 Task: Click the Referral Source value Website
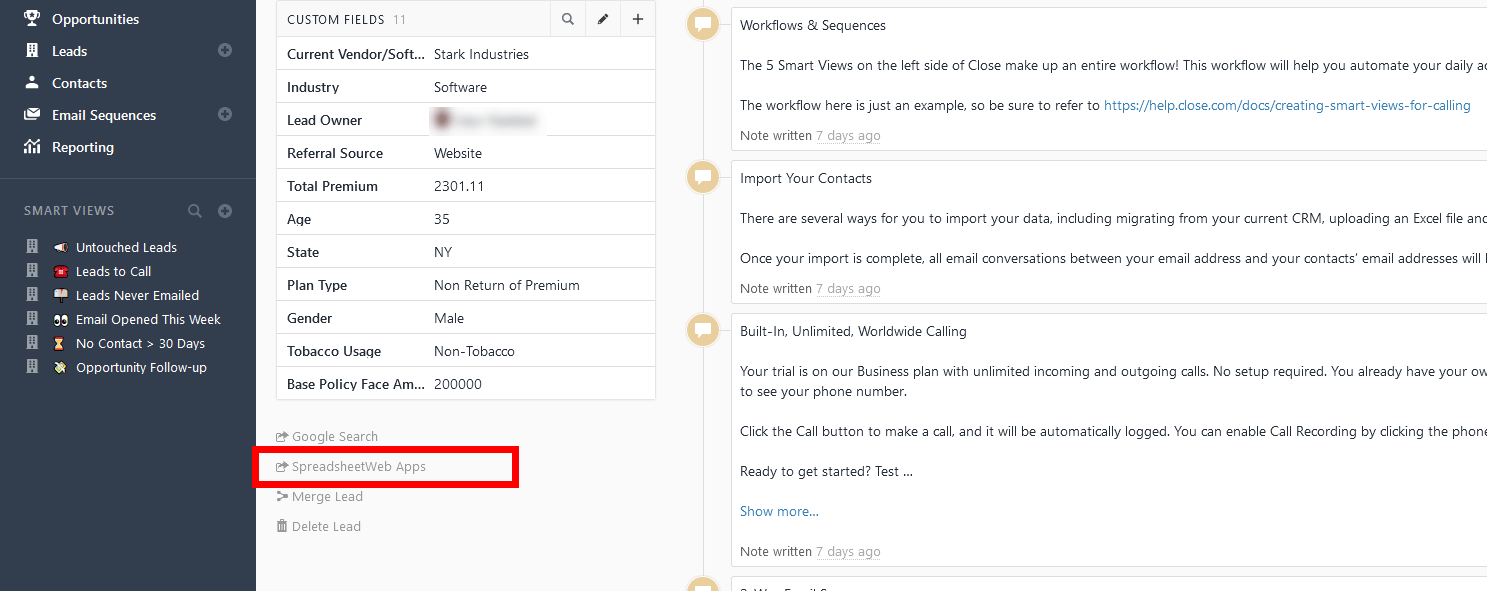[458, 153]
